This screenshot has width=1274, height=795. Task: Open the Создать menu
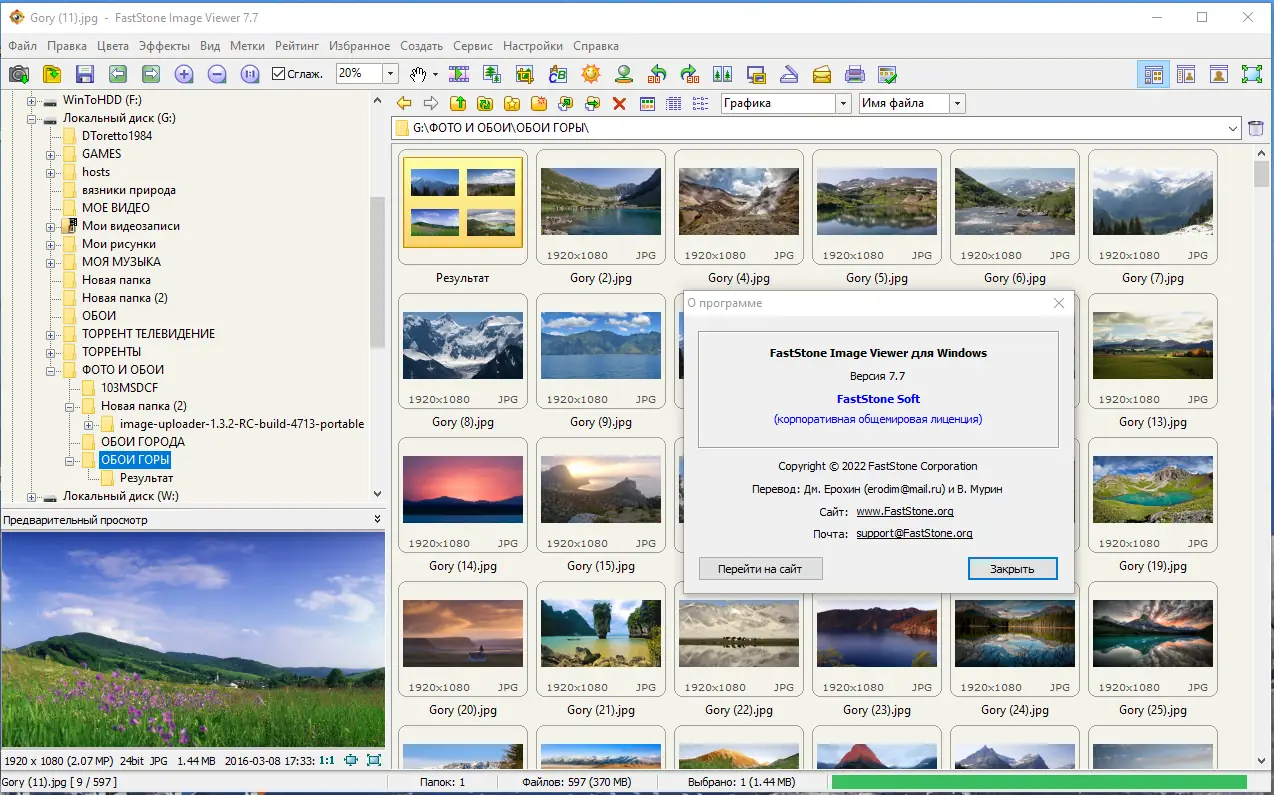click(x=421, y=46)
